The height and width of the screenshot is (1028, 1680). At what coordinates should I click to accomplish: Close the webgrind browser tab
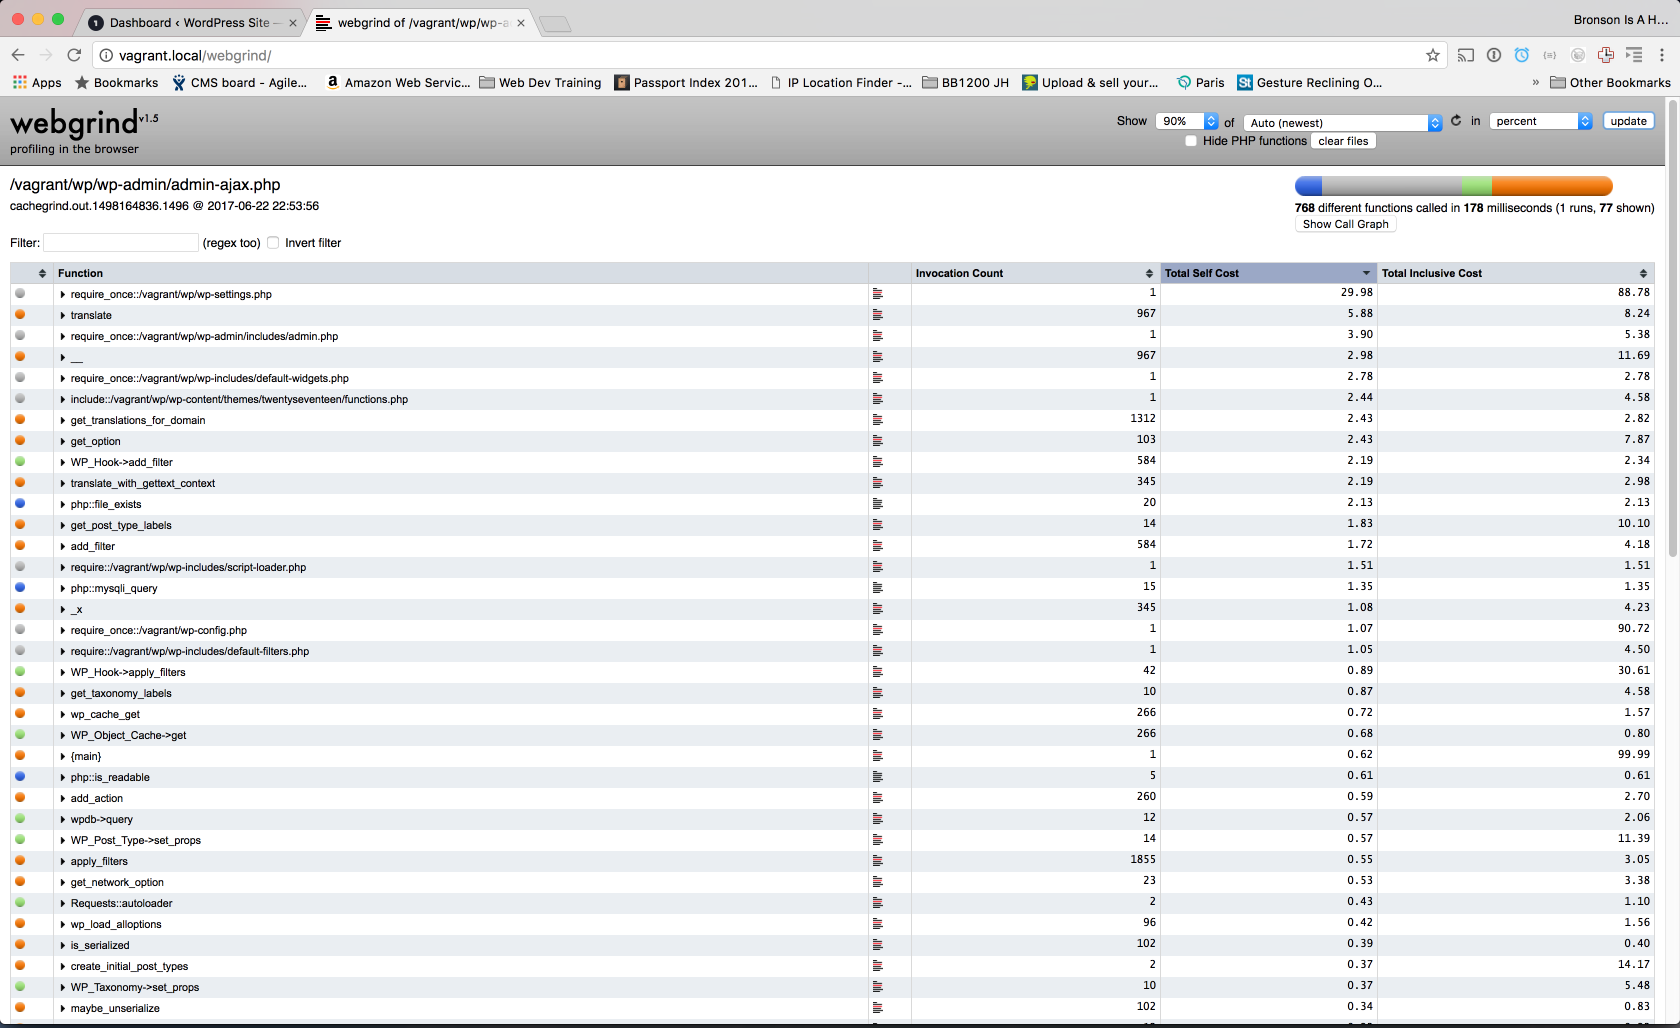[521, 23]
